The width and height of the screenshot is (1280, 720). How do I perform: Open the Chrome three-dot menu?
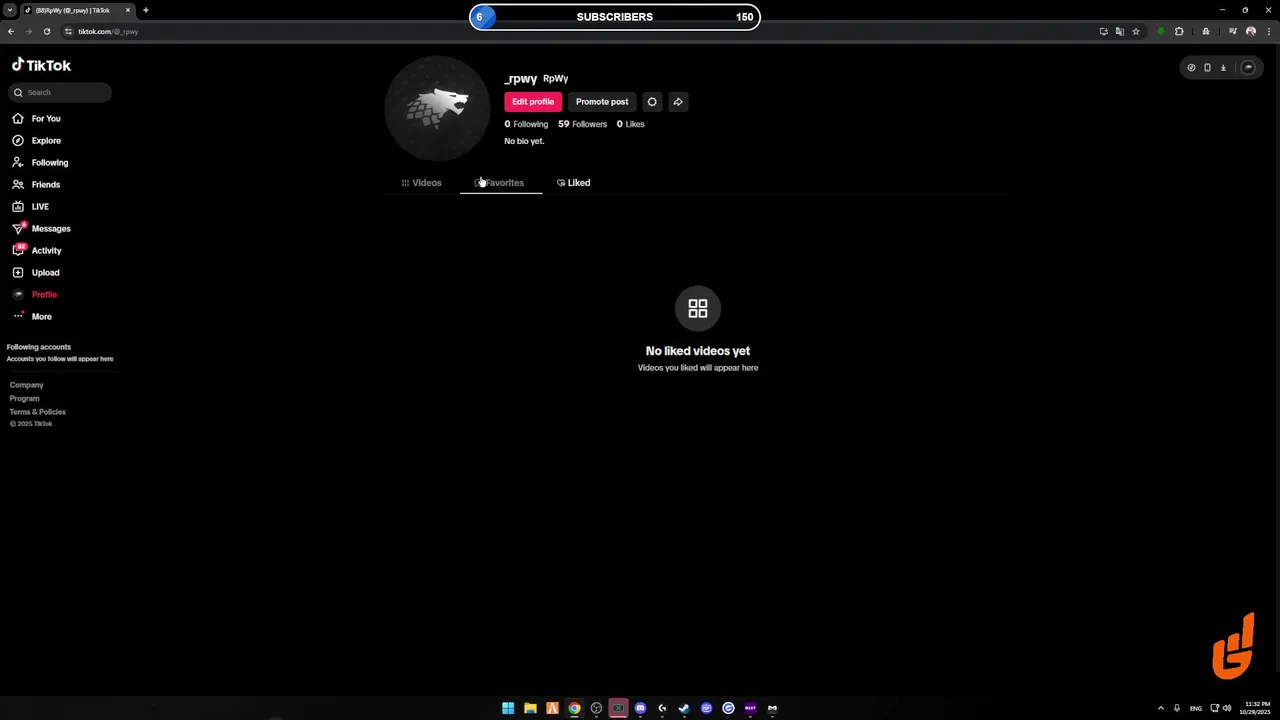point(1268,31)
